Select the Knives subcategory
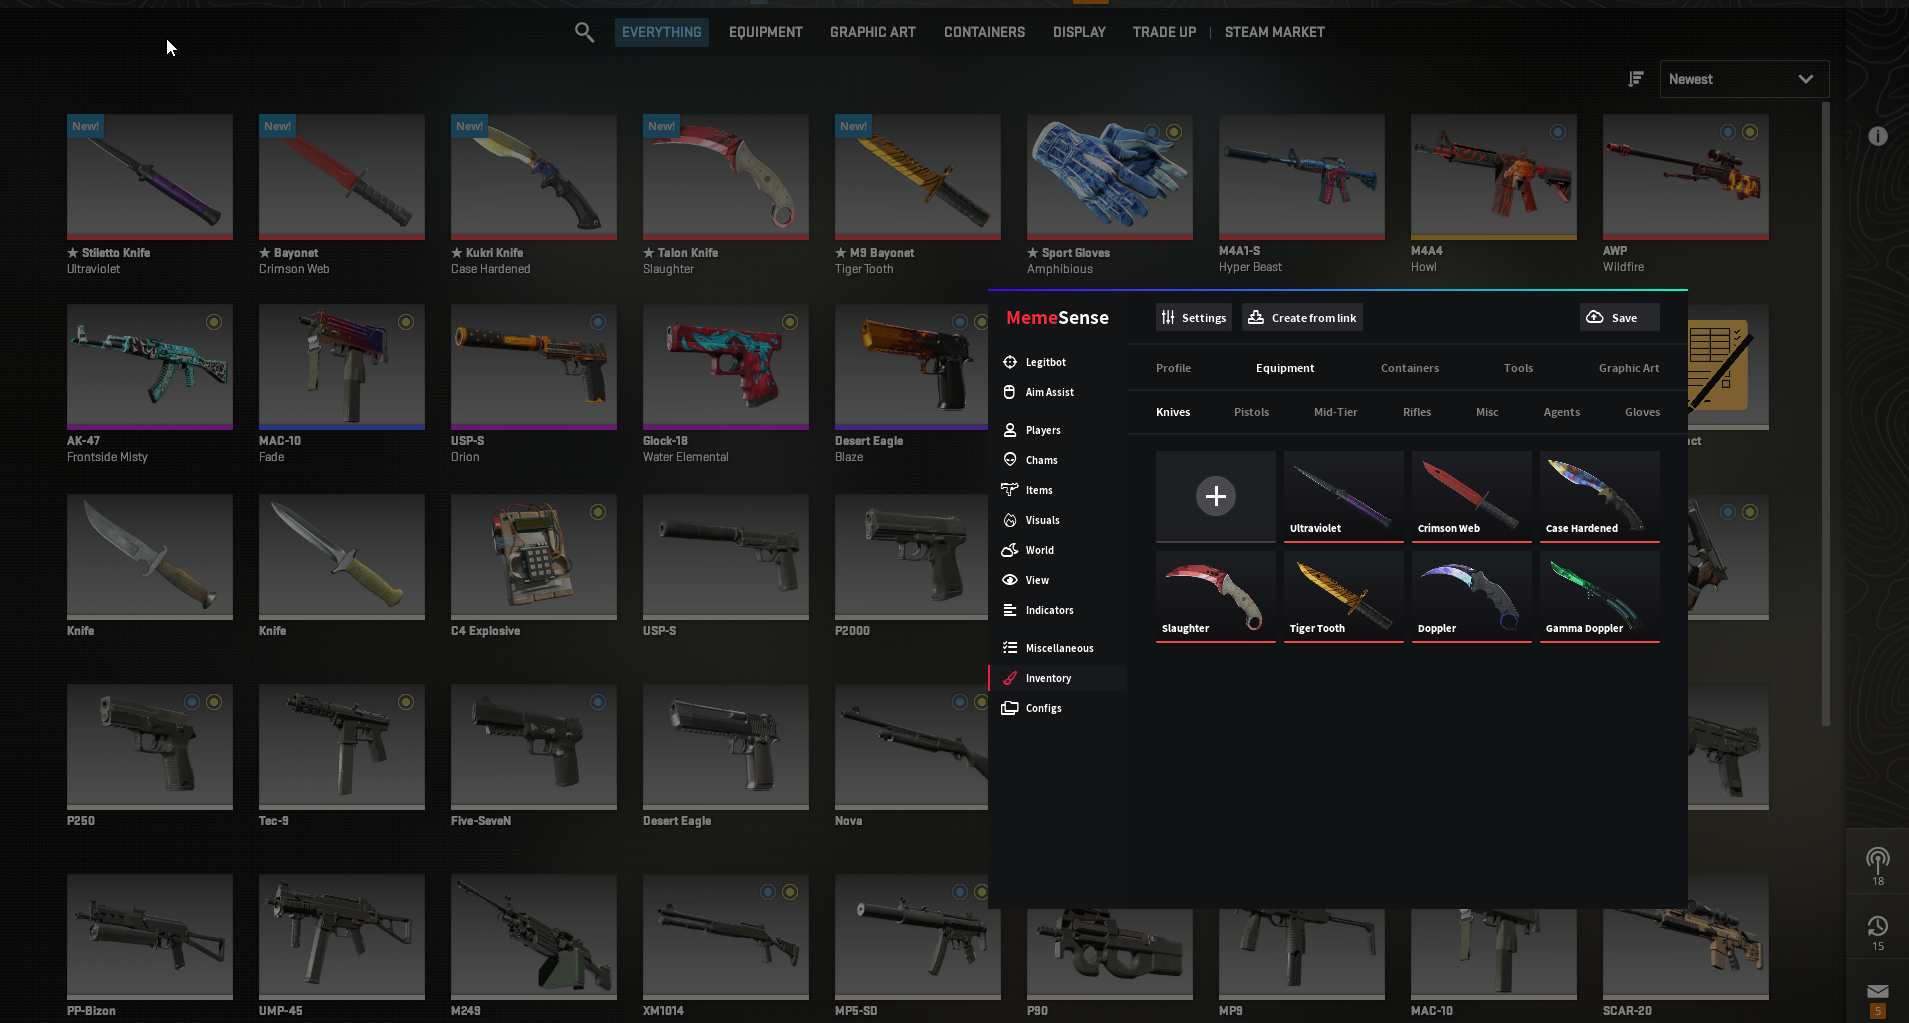The image size is (1909, 1023). pyautogui.click(x=1173, y=412)
